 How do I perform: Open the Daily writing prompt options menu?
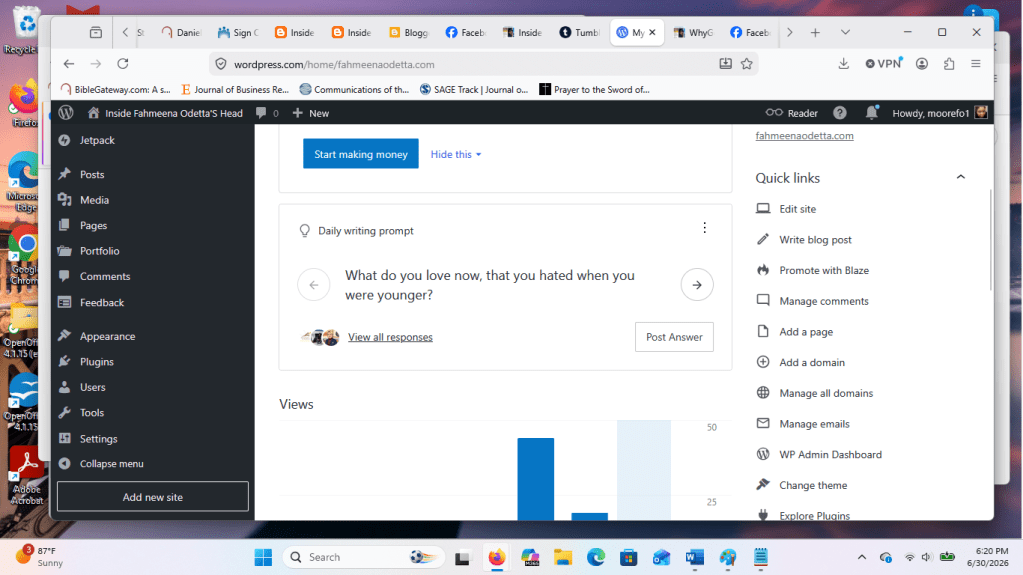[x=704, y=228]
